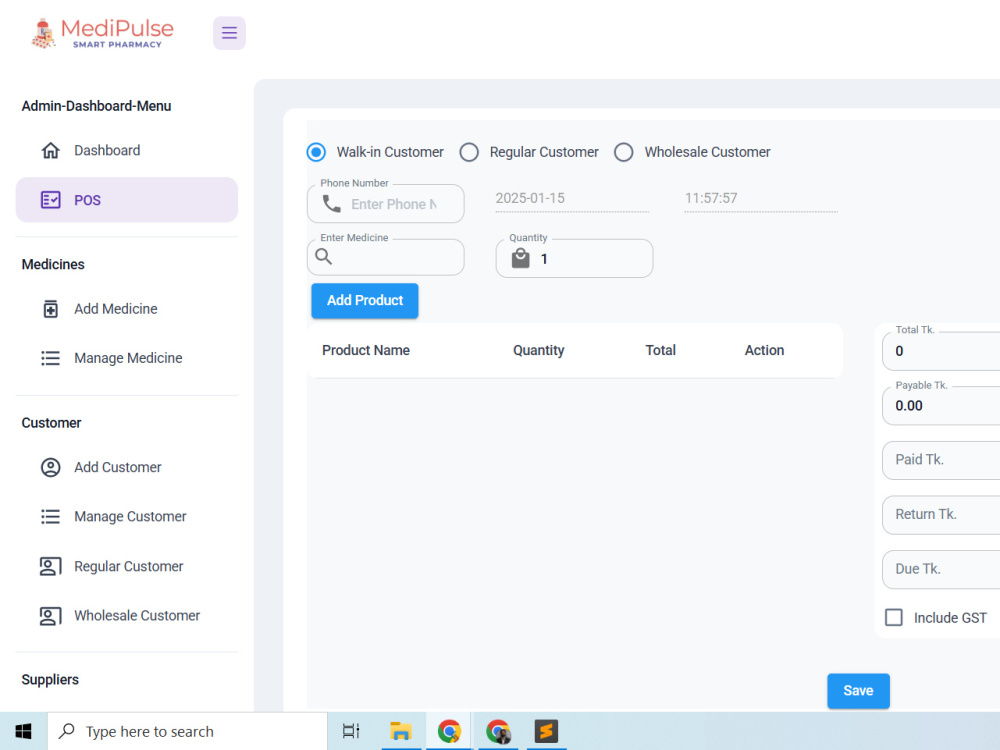The height and width of the screenshot is (750, 1000).
Task: Click the Total Tk. field
Action: pos(941,351)
